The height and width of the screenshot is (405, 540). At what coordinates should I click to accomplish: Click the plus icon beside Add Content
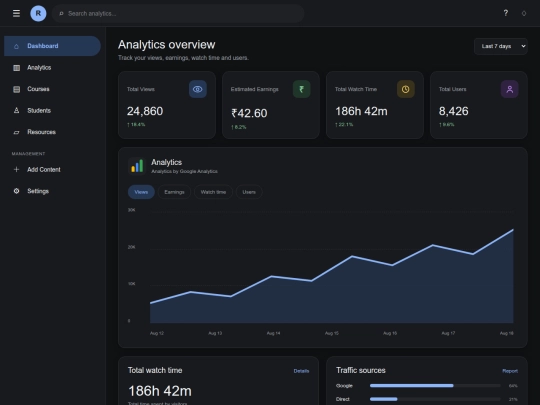(16, 169)
